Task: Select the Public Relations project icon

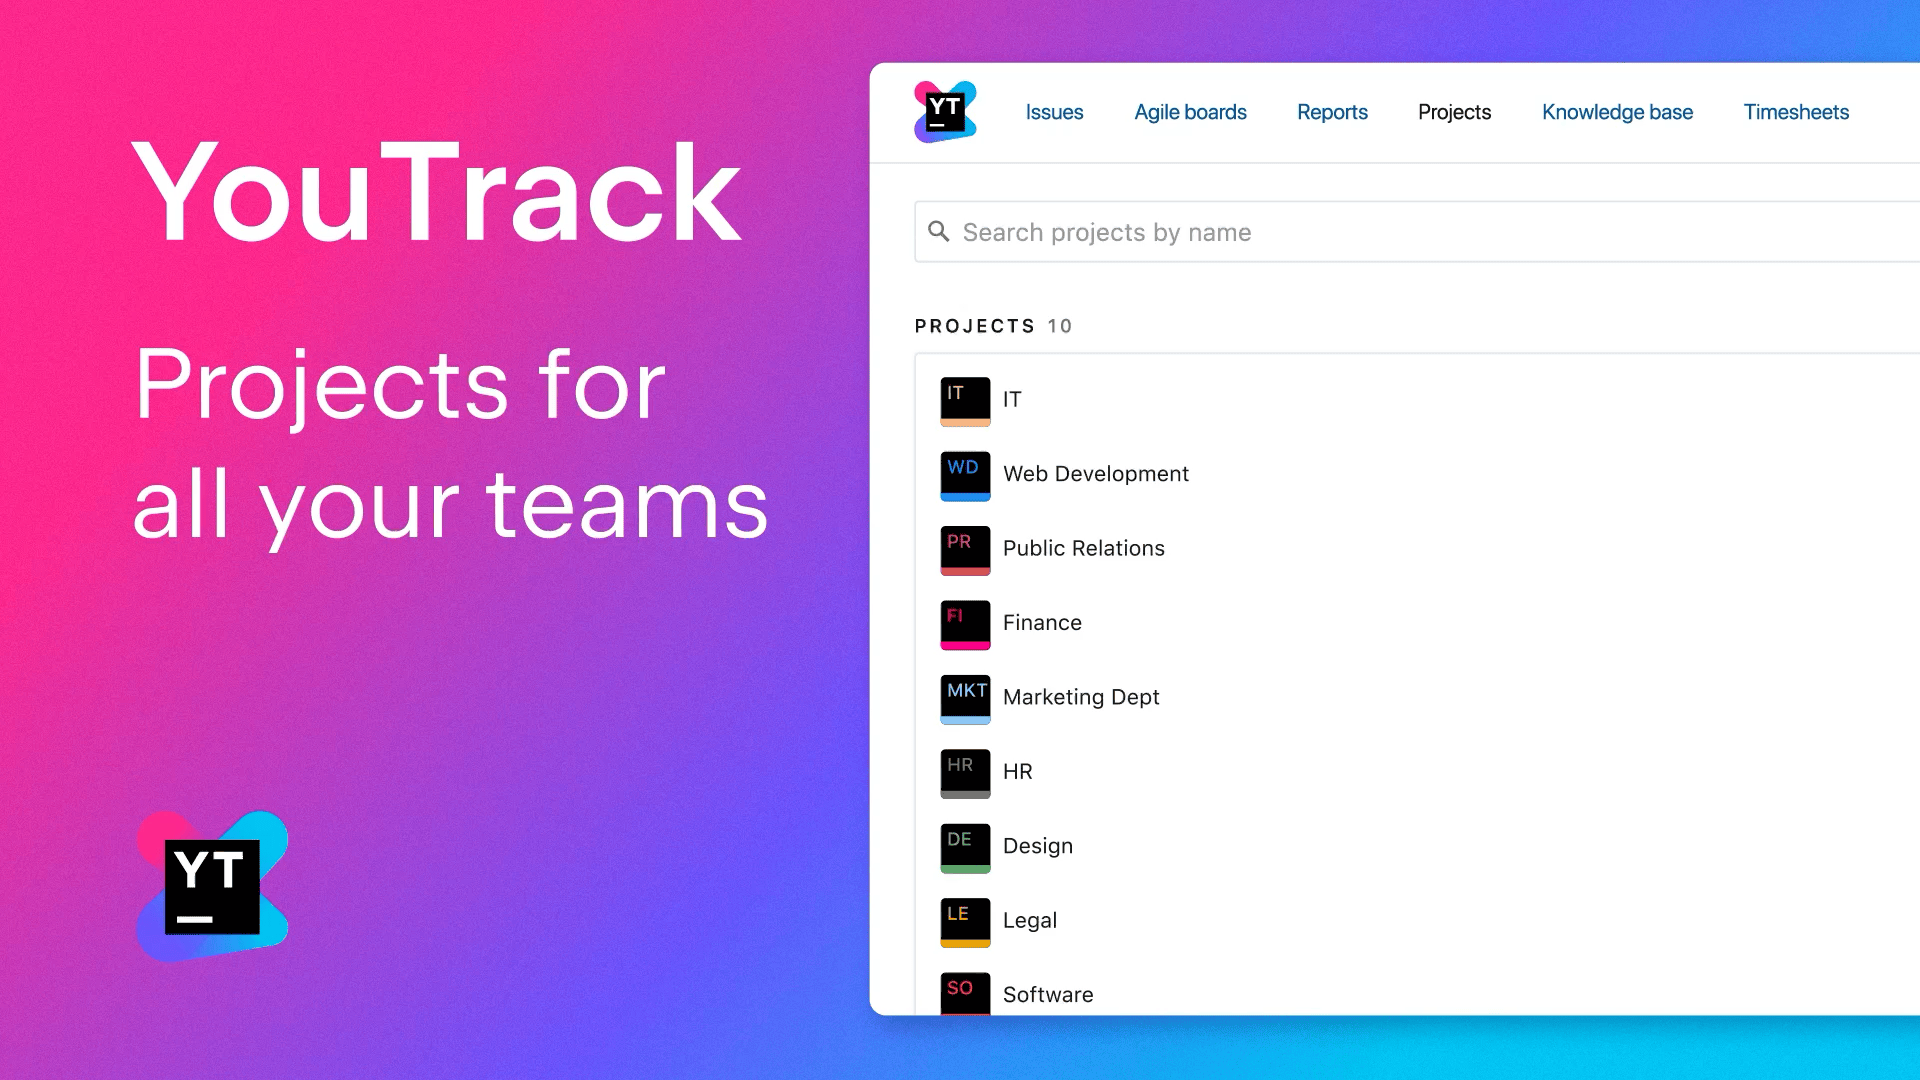Action: coord(965,547)
